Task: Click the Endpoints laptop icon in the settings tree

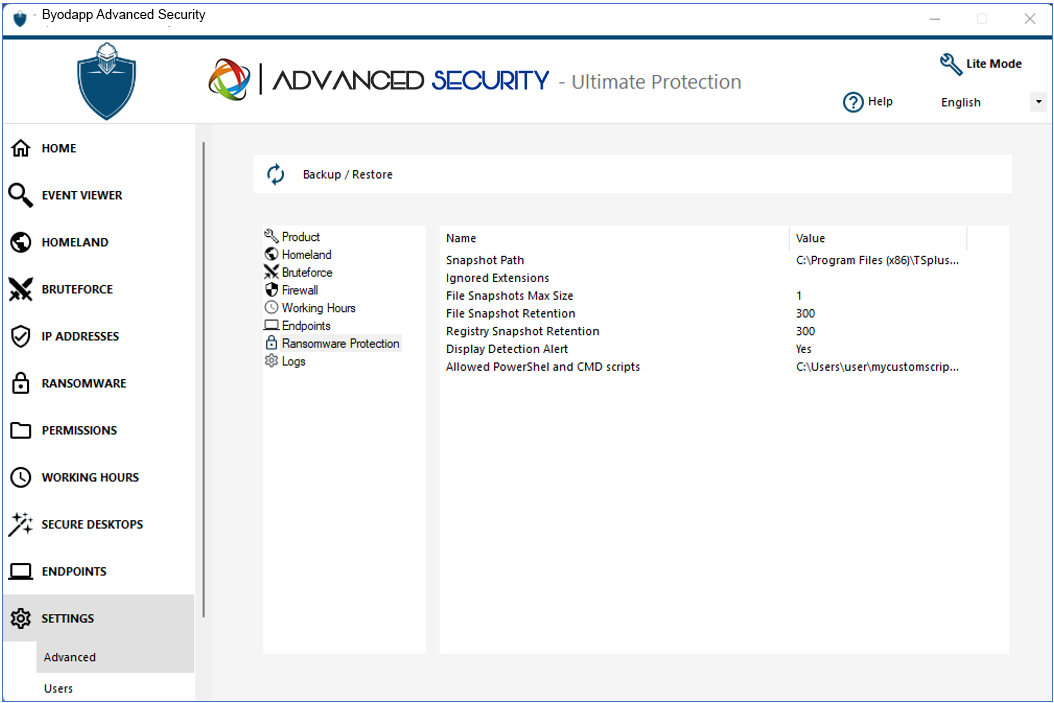Action: pos(272,325)
